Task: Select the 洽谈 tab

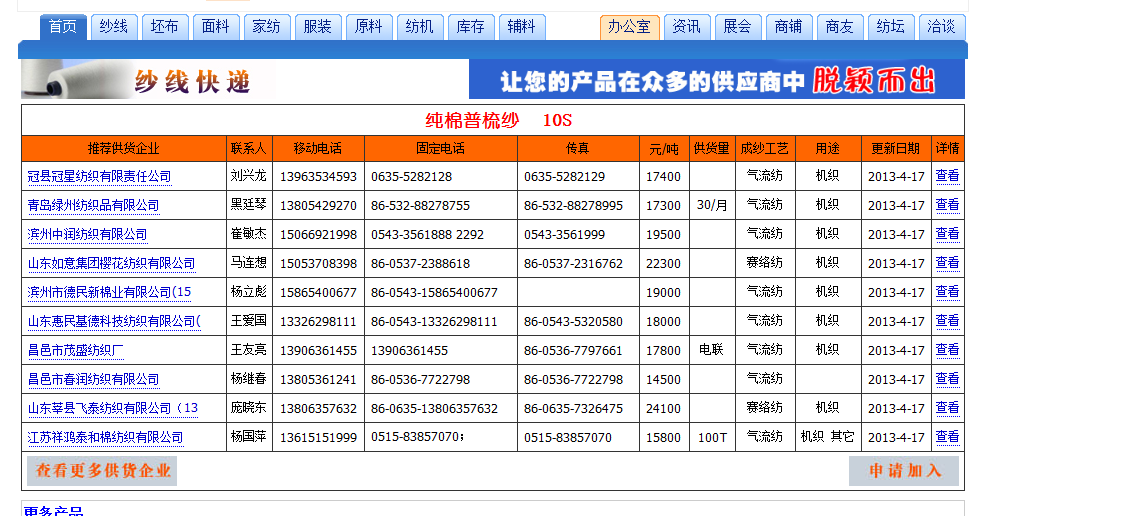Action: pyautogui.click(x=942, y=27)
